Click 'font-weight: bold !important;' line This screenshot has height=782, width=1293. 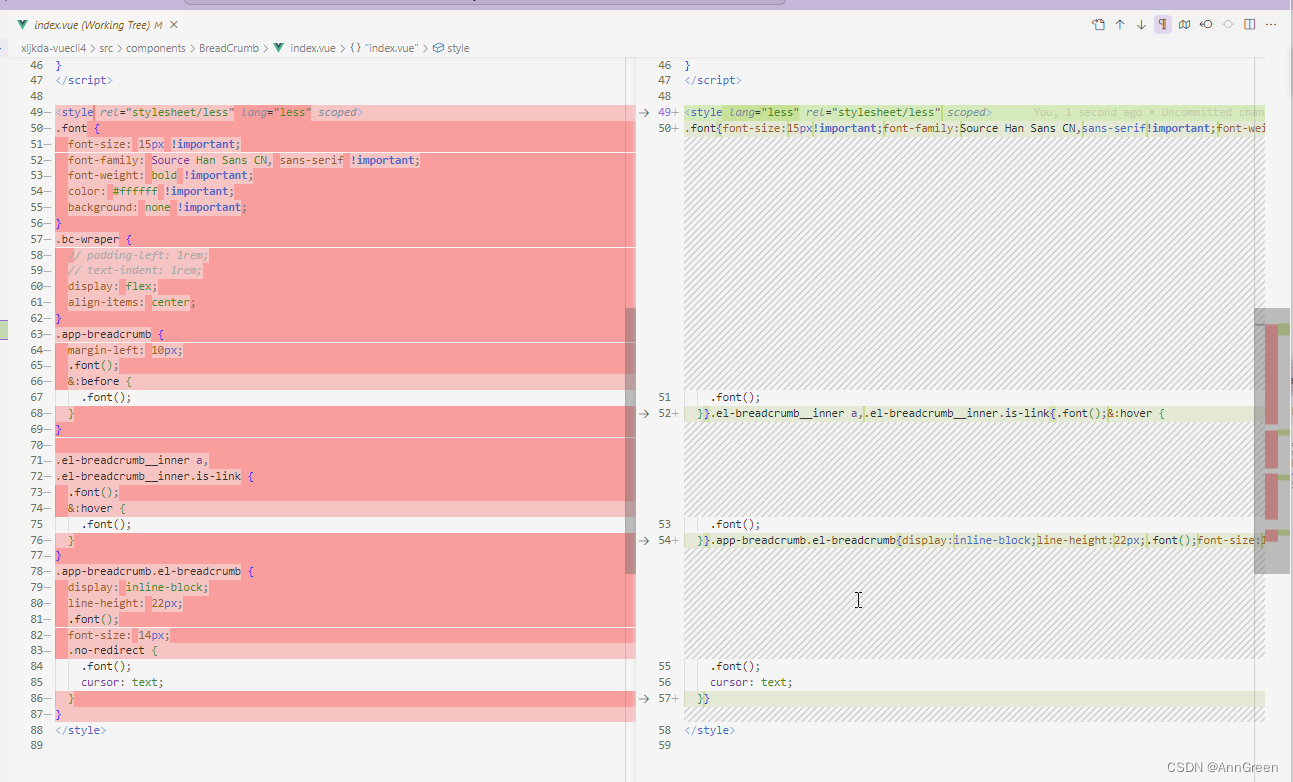160,175
